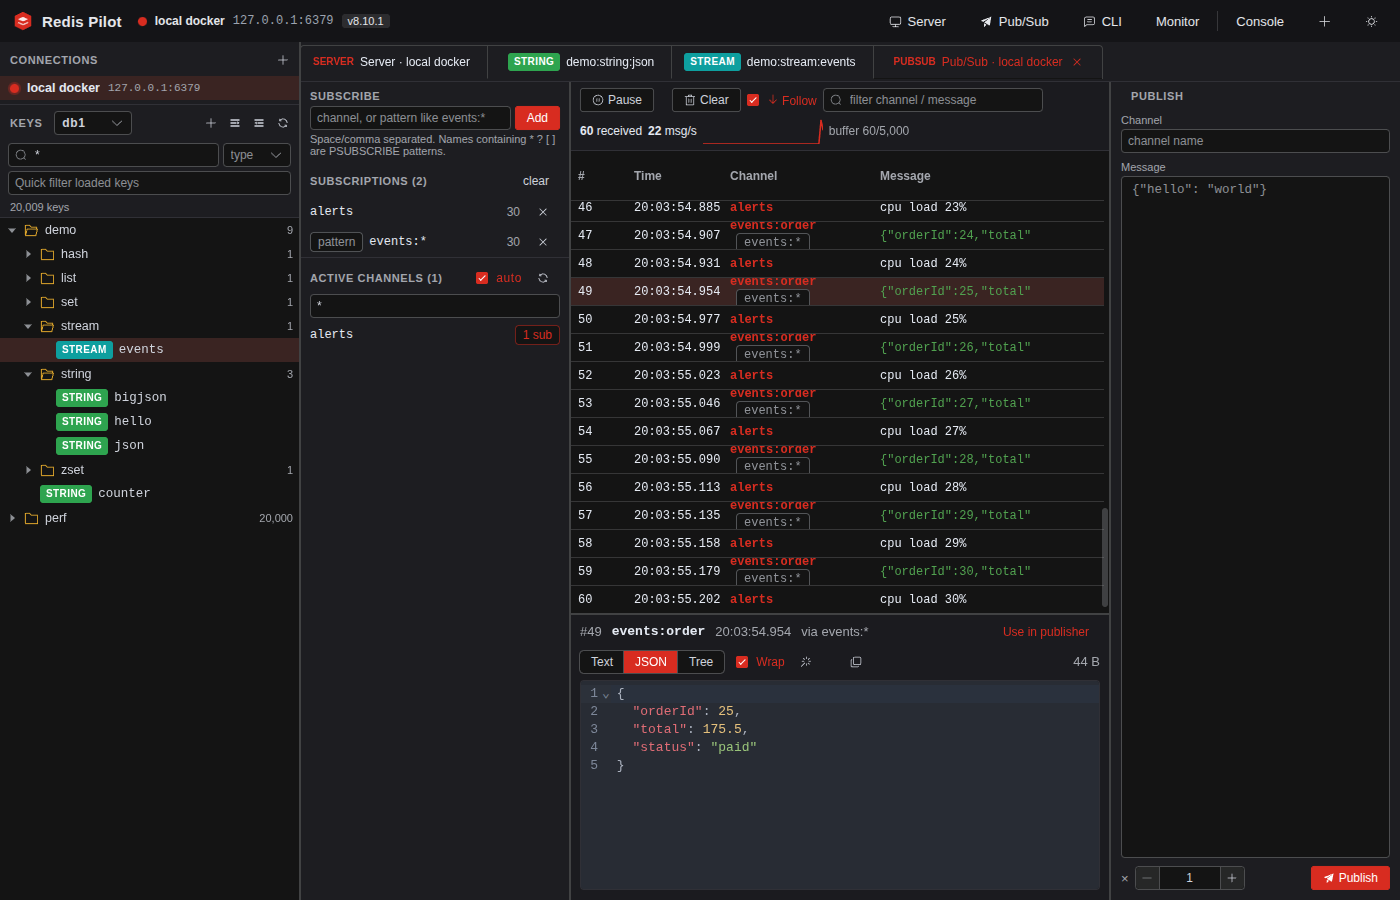Copy the message payload to clipboard

[856, 662]
